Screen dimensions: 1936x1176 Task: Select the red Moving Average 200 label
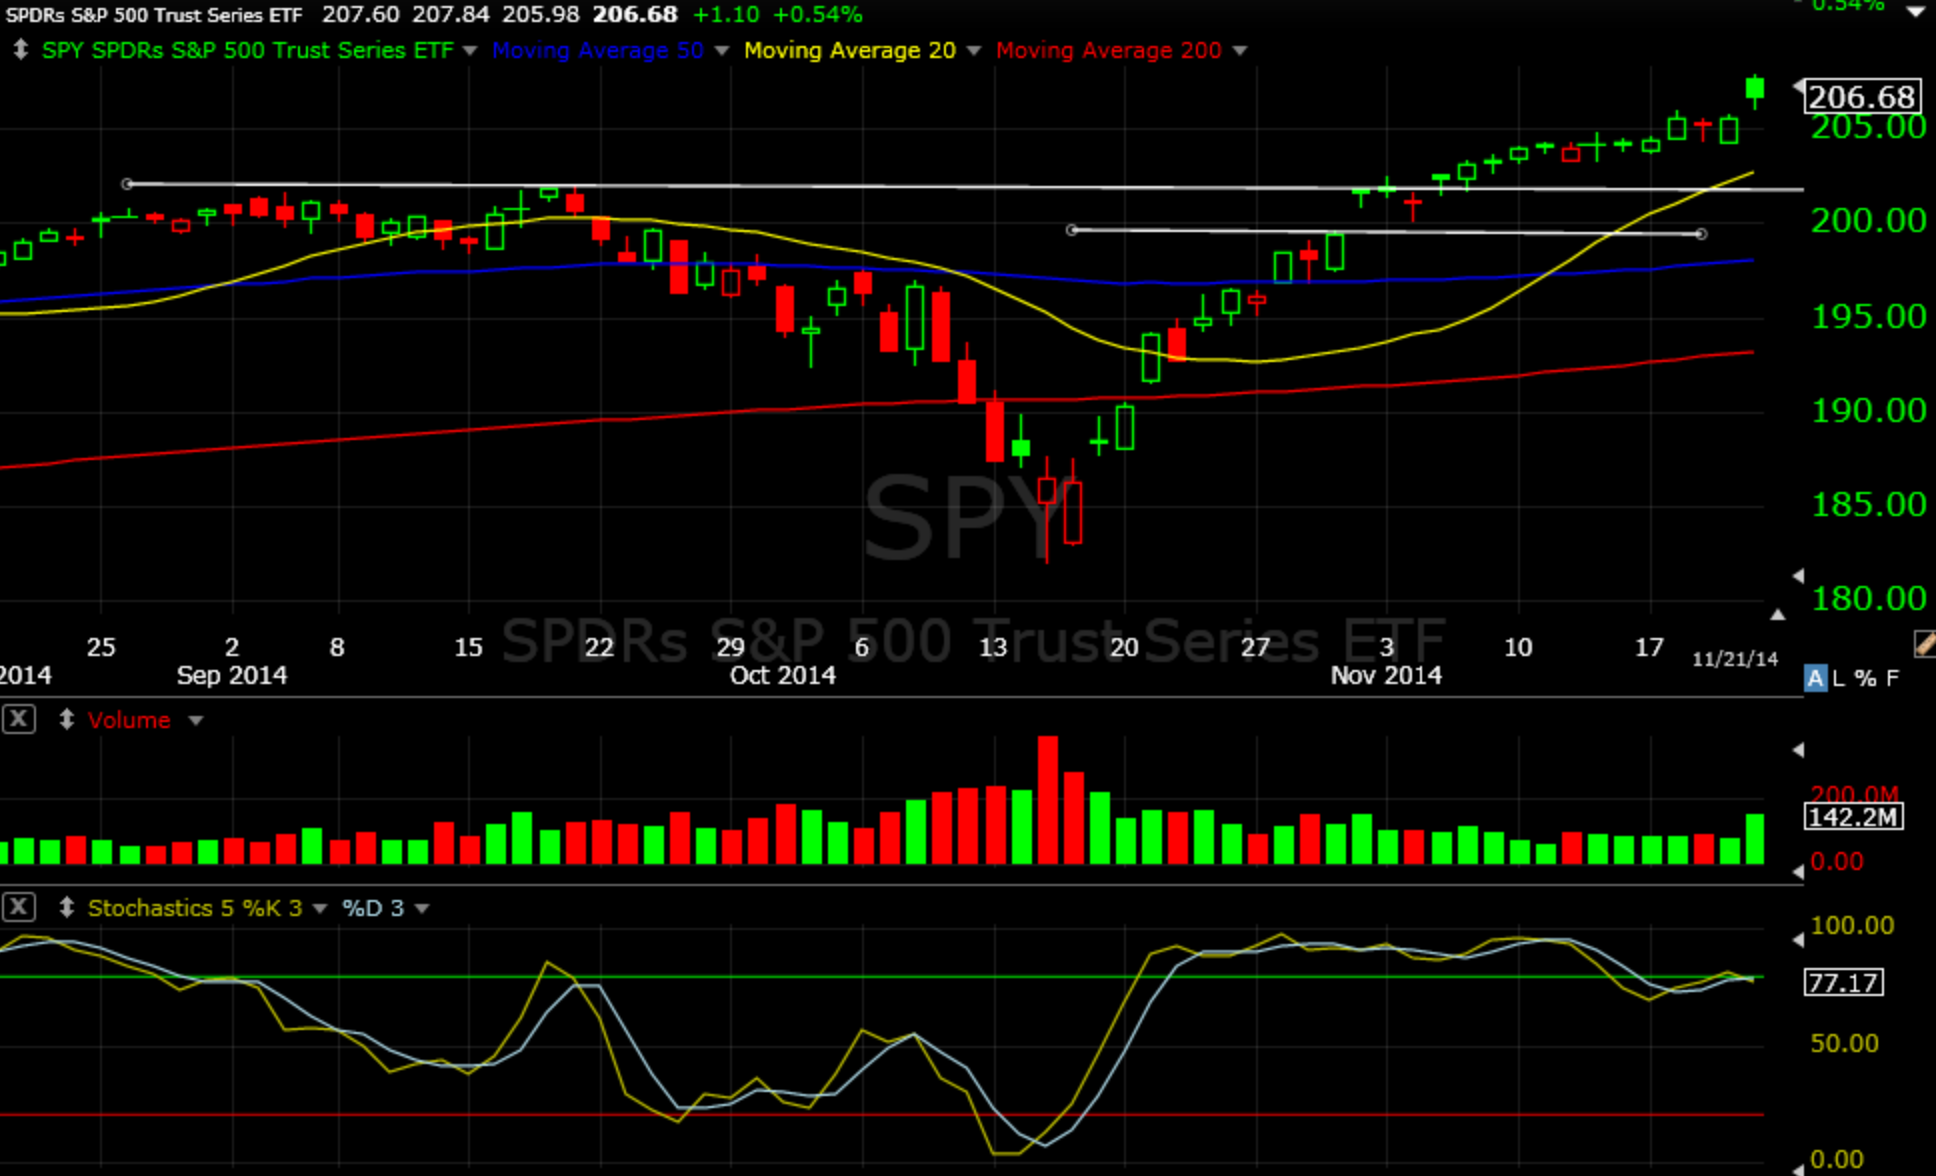(x=1109, y=50)
